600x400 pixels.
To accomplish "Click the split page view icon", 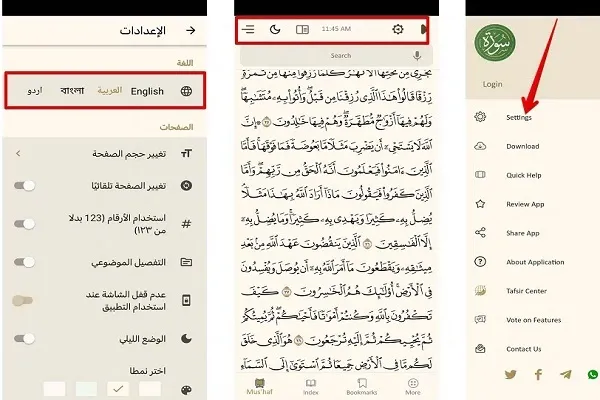I will [x=302, y=29].
